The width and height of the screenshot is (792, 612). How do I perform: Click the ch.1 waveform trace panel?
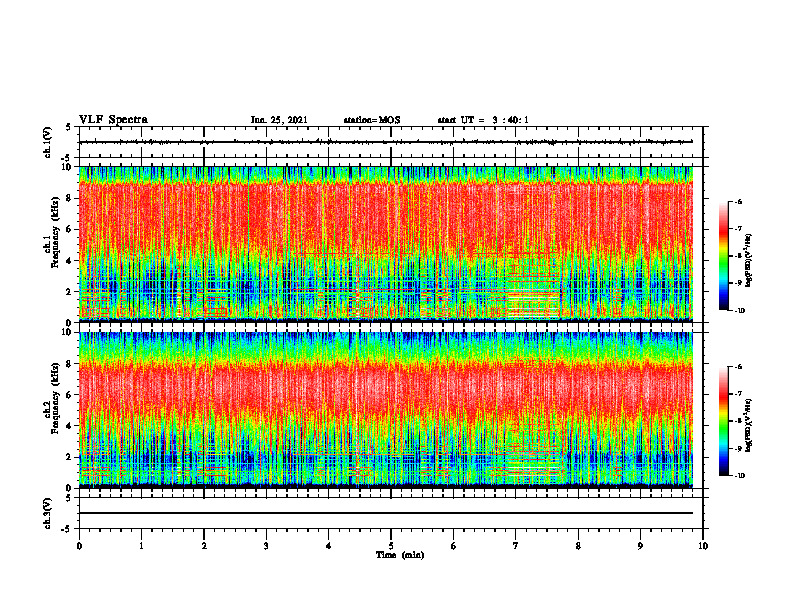click(x=391, y=142)
